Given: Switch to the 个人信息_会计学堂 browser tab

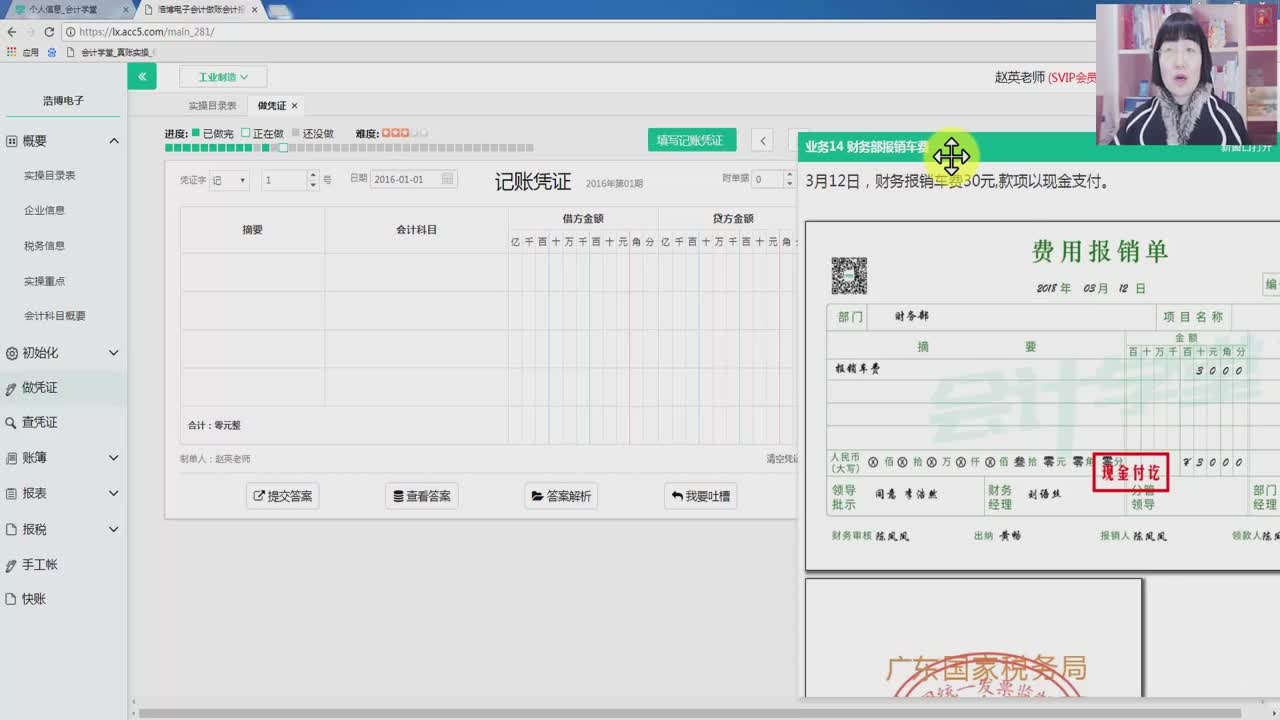Looking at the screenshot, I should tap(62, 9).
